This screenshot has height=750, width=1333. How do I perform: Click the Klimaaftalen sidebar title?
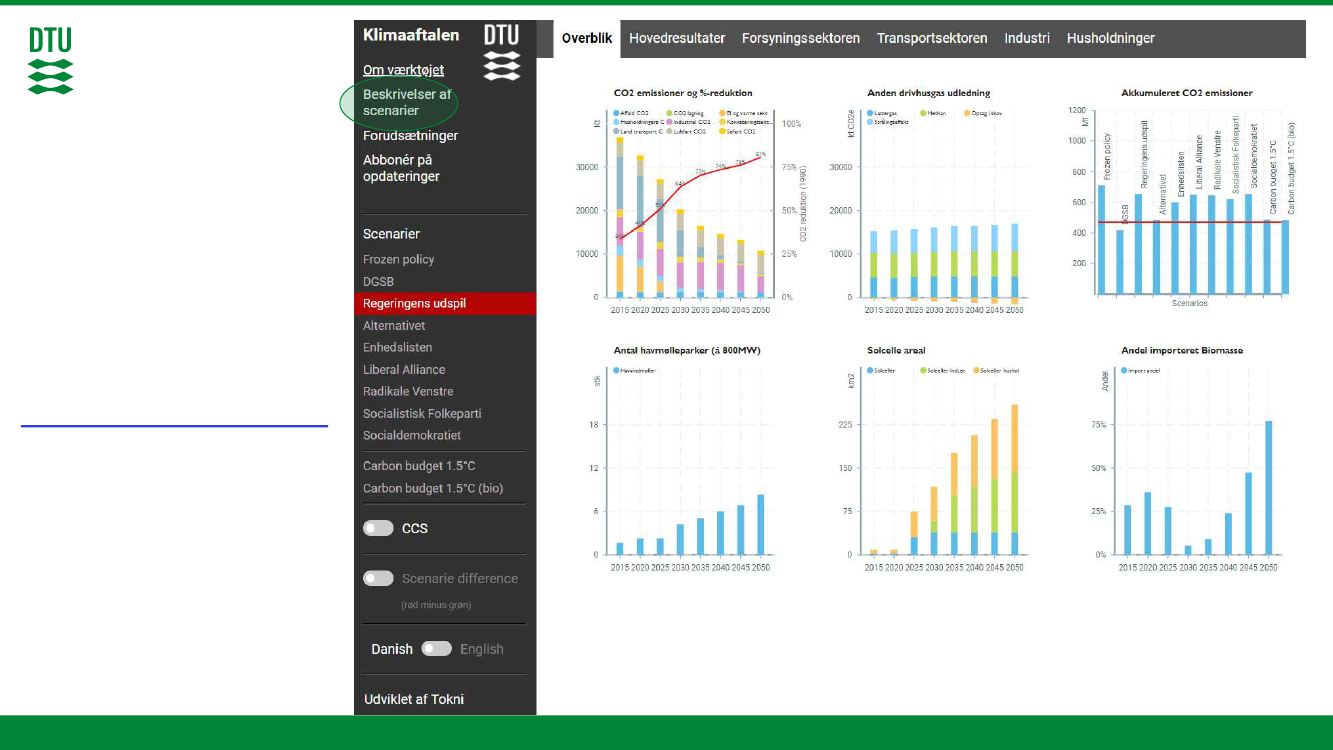tap(411, 35)
